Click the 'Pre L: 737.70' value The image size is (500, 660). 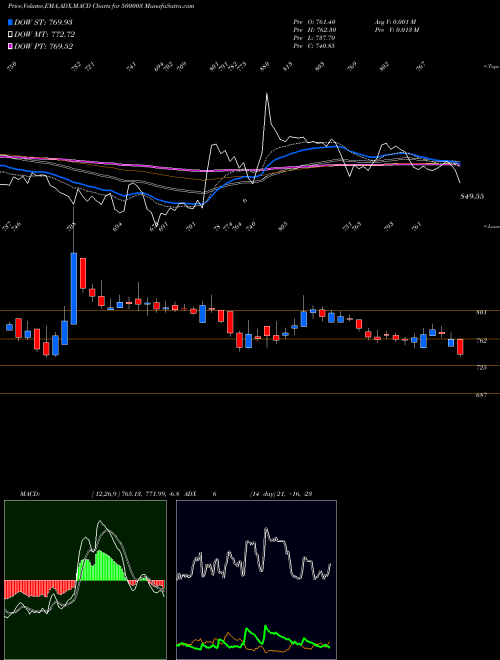coord(314,38)
